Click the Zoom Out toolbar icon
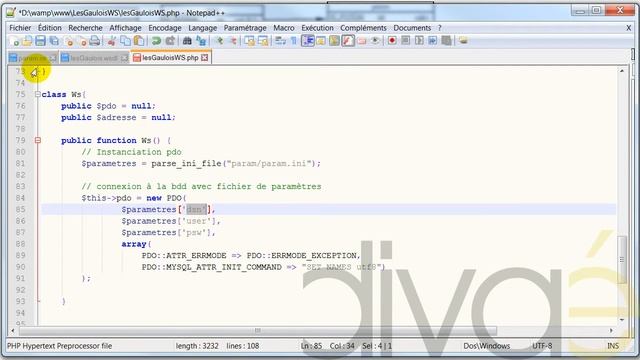Viewport: 640px width, 360px height. pyautogui.click(x=233, y=41)
